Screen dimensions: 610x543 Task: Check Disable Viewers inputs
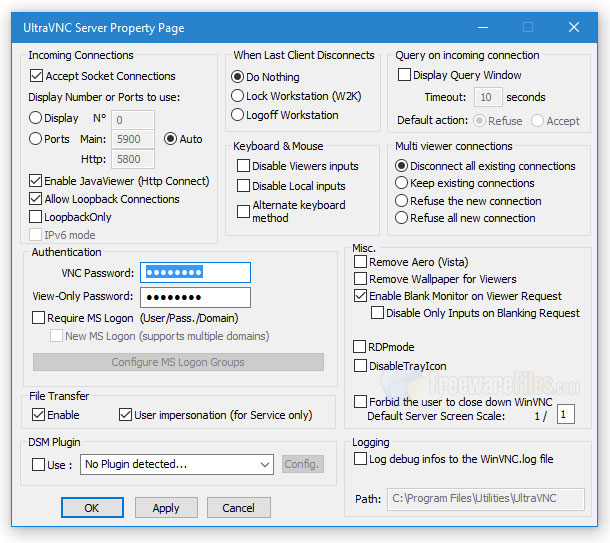(x=244, y=166)
